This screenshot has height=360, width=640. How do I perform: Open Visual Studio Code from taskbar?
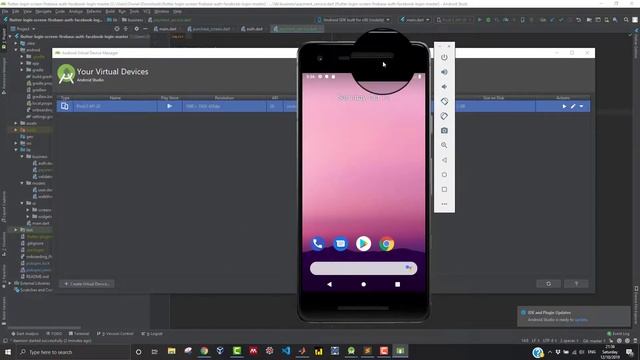286,351
